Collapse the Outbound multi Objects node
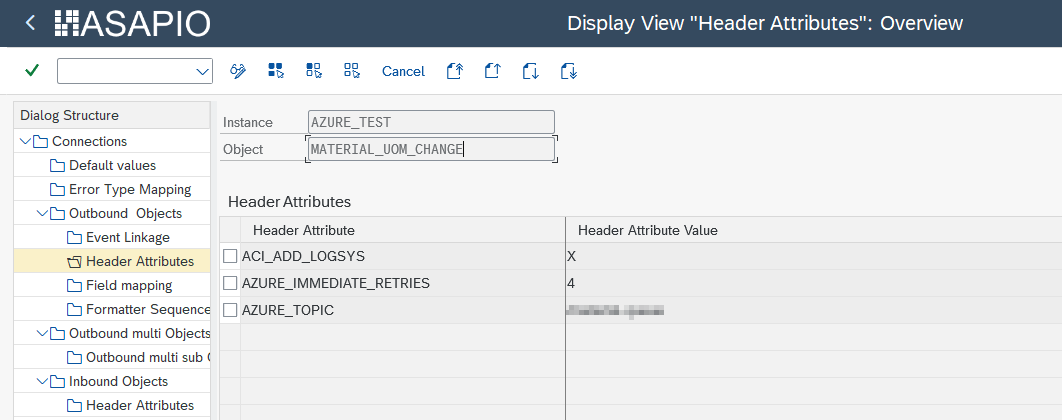This screenshot has height=420, width=1062. click(43, 333)
